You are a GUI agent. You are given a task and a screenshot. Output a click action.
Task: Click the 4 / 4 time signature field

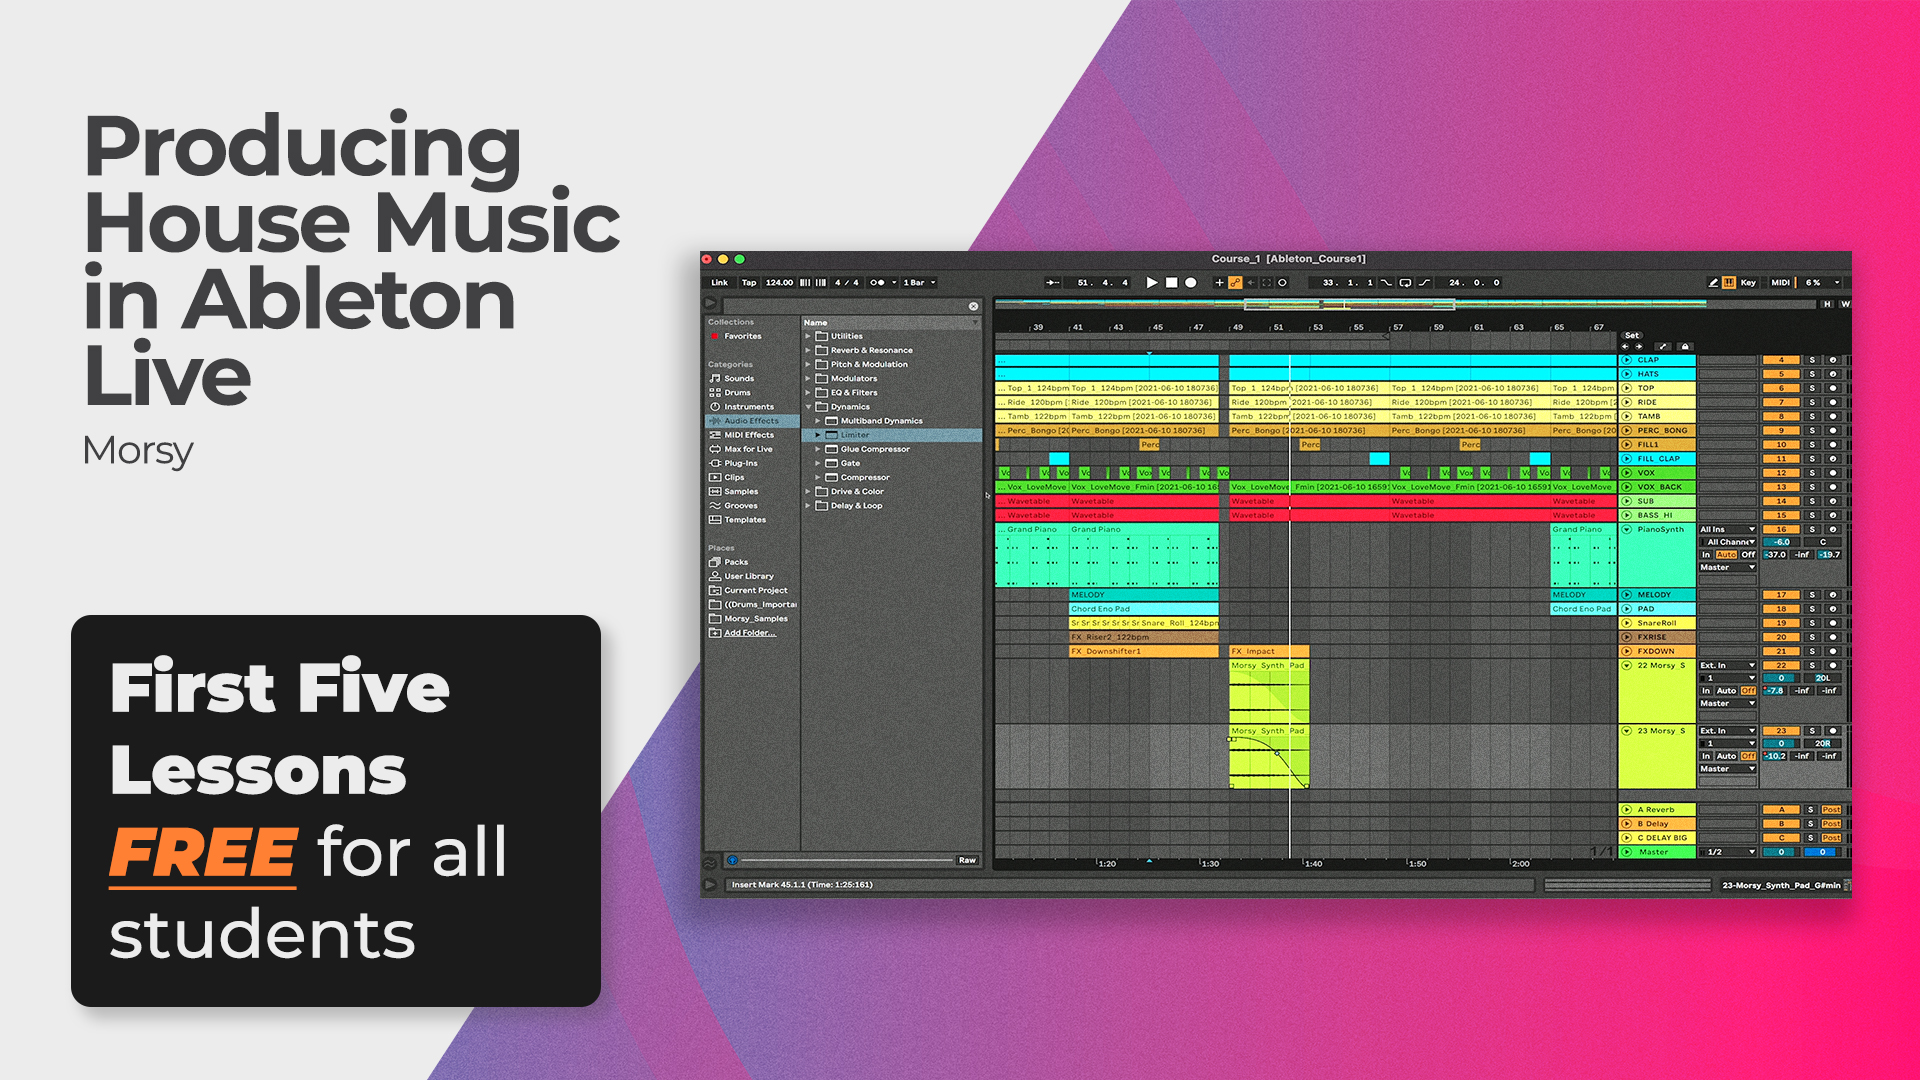click(x=847, y=283)
